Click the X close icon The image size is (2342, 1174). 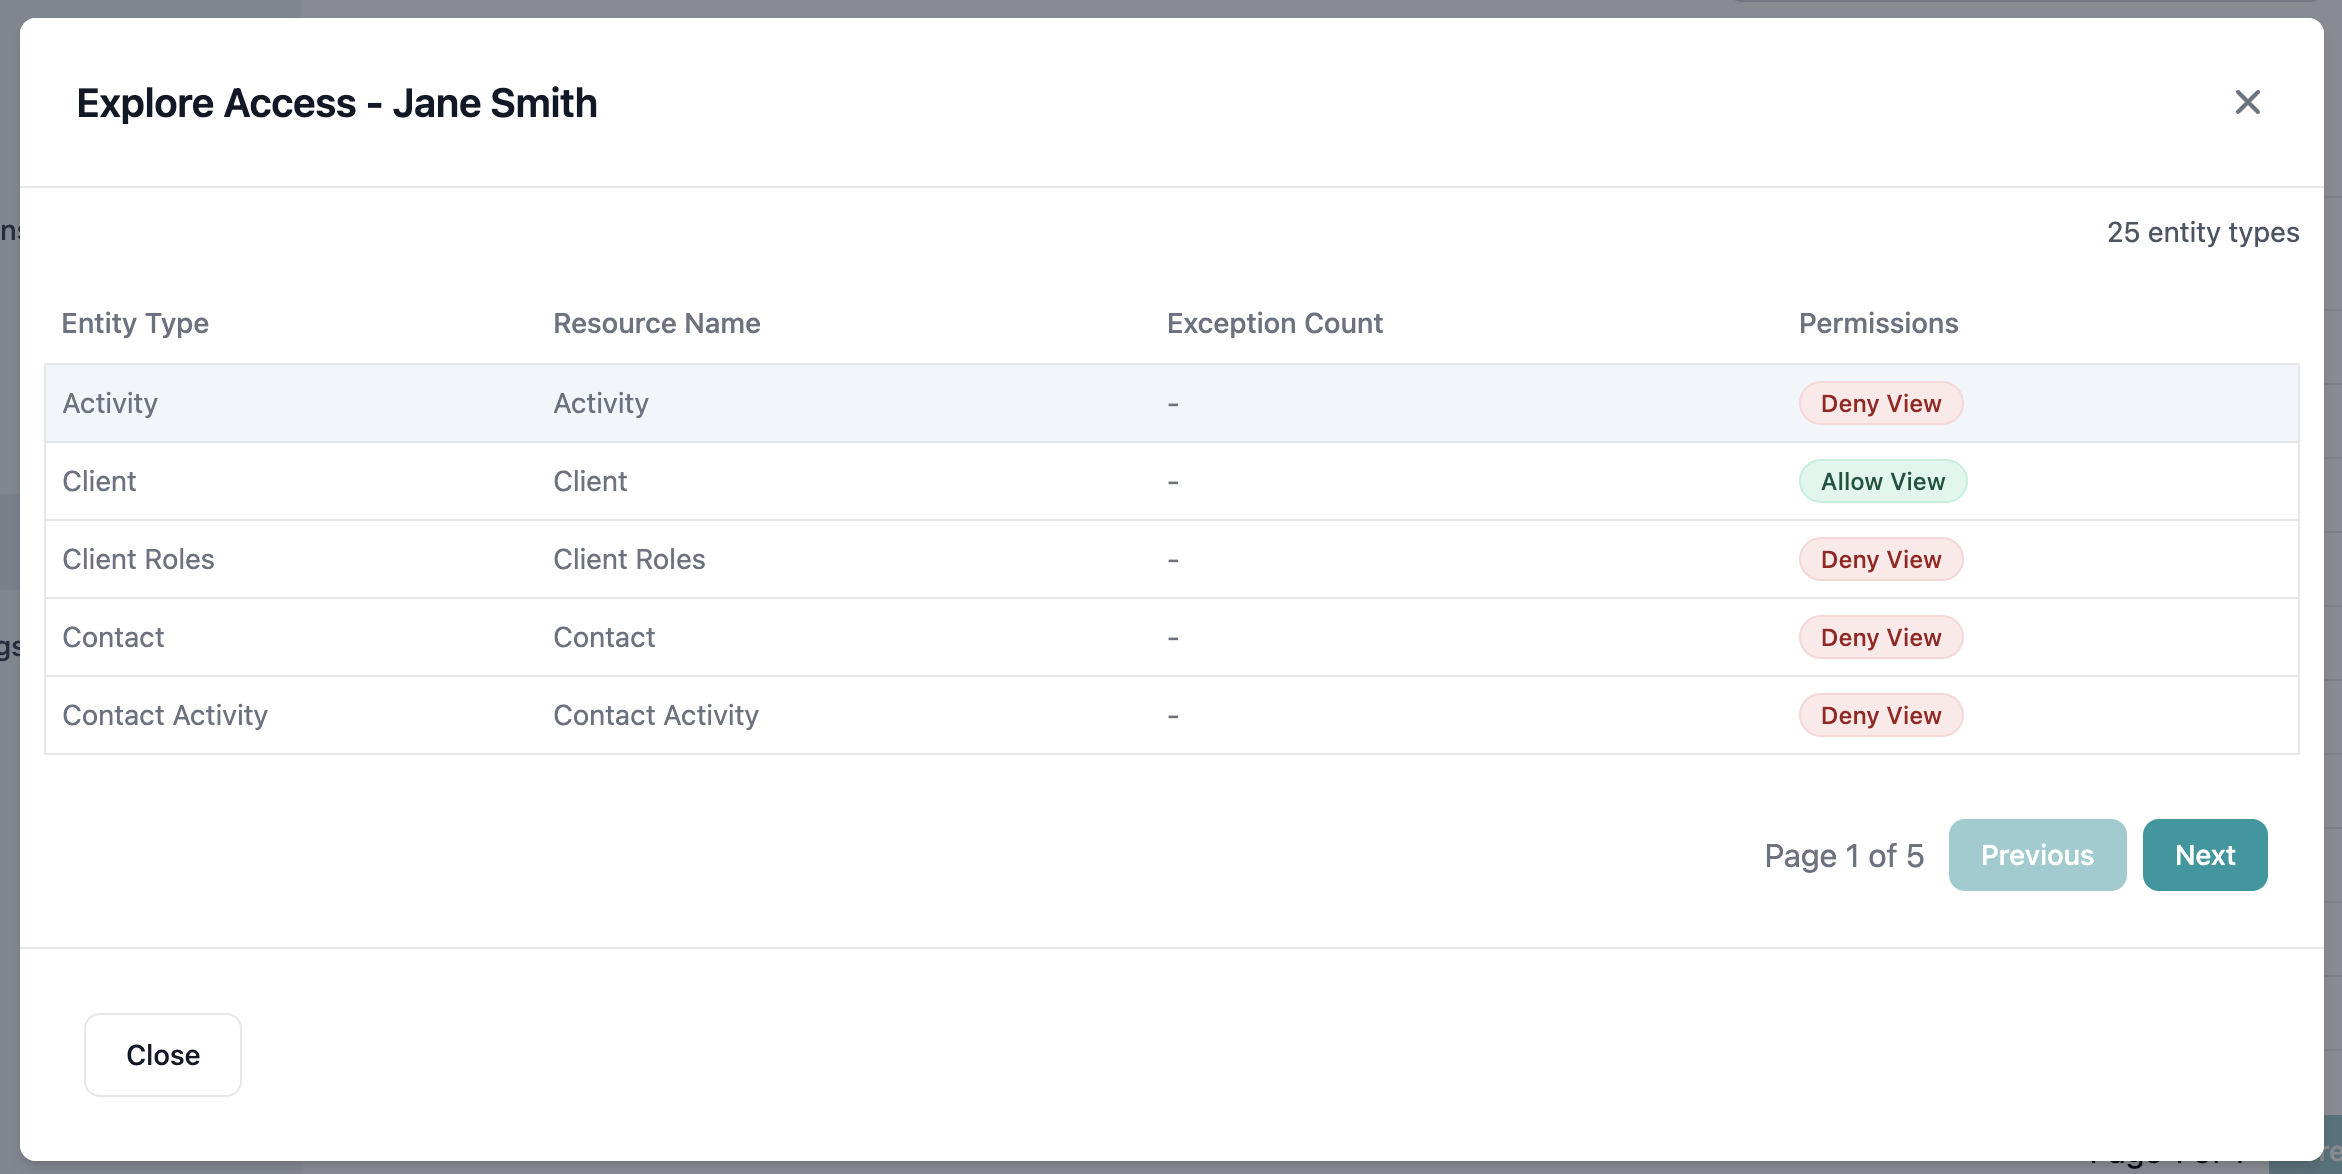tap(2248, 102)
